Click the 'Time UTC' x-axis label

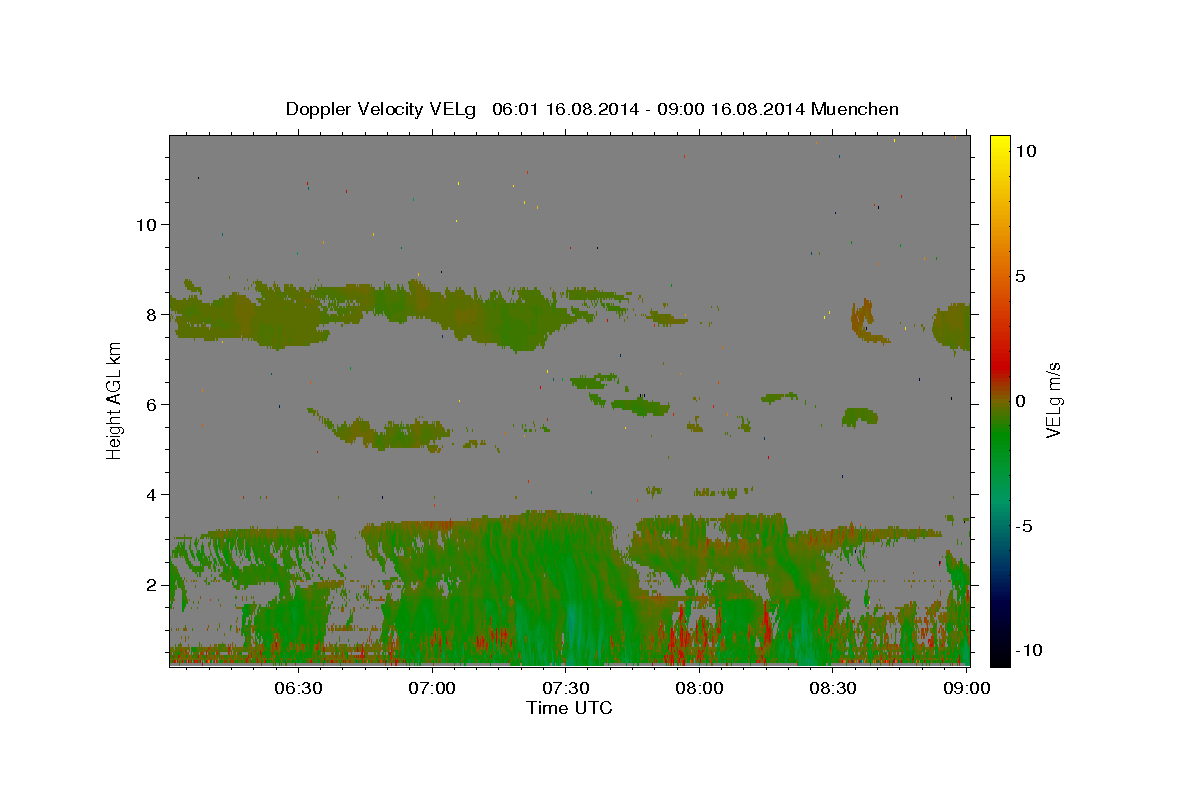569,708
